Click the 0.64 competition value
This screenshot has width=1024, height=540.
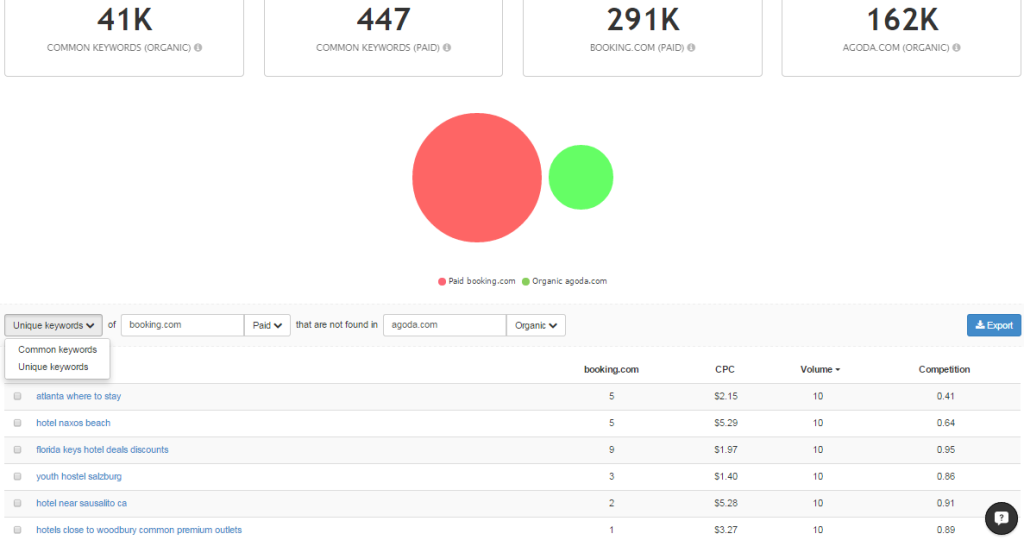(x=945, y=423)
